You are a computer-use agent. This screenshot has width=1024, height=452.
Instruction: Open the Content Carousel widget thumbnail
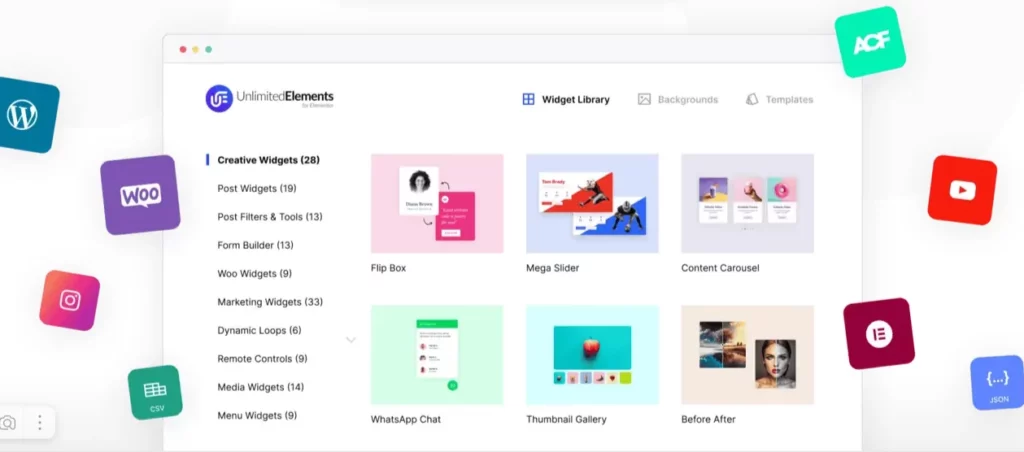point(747,203)
